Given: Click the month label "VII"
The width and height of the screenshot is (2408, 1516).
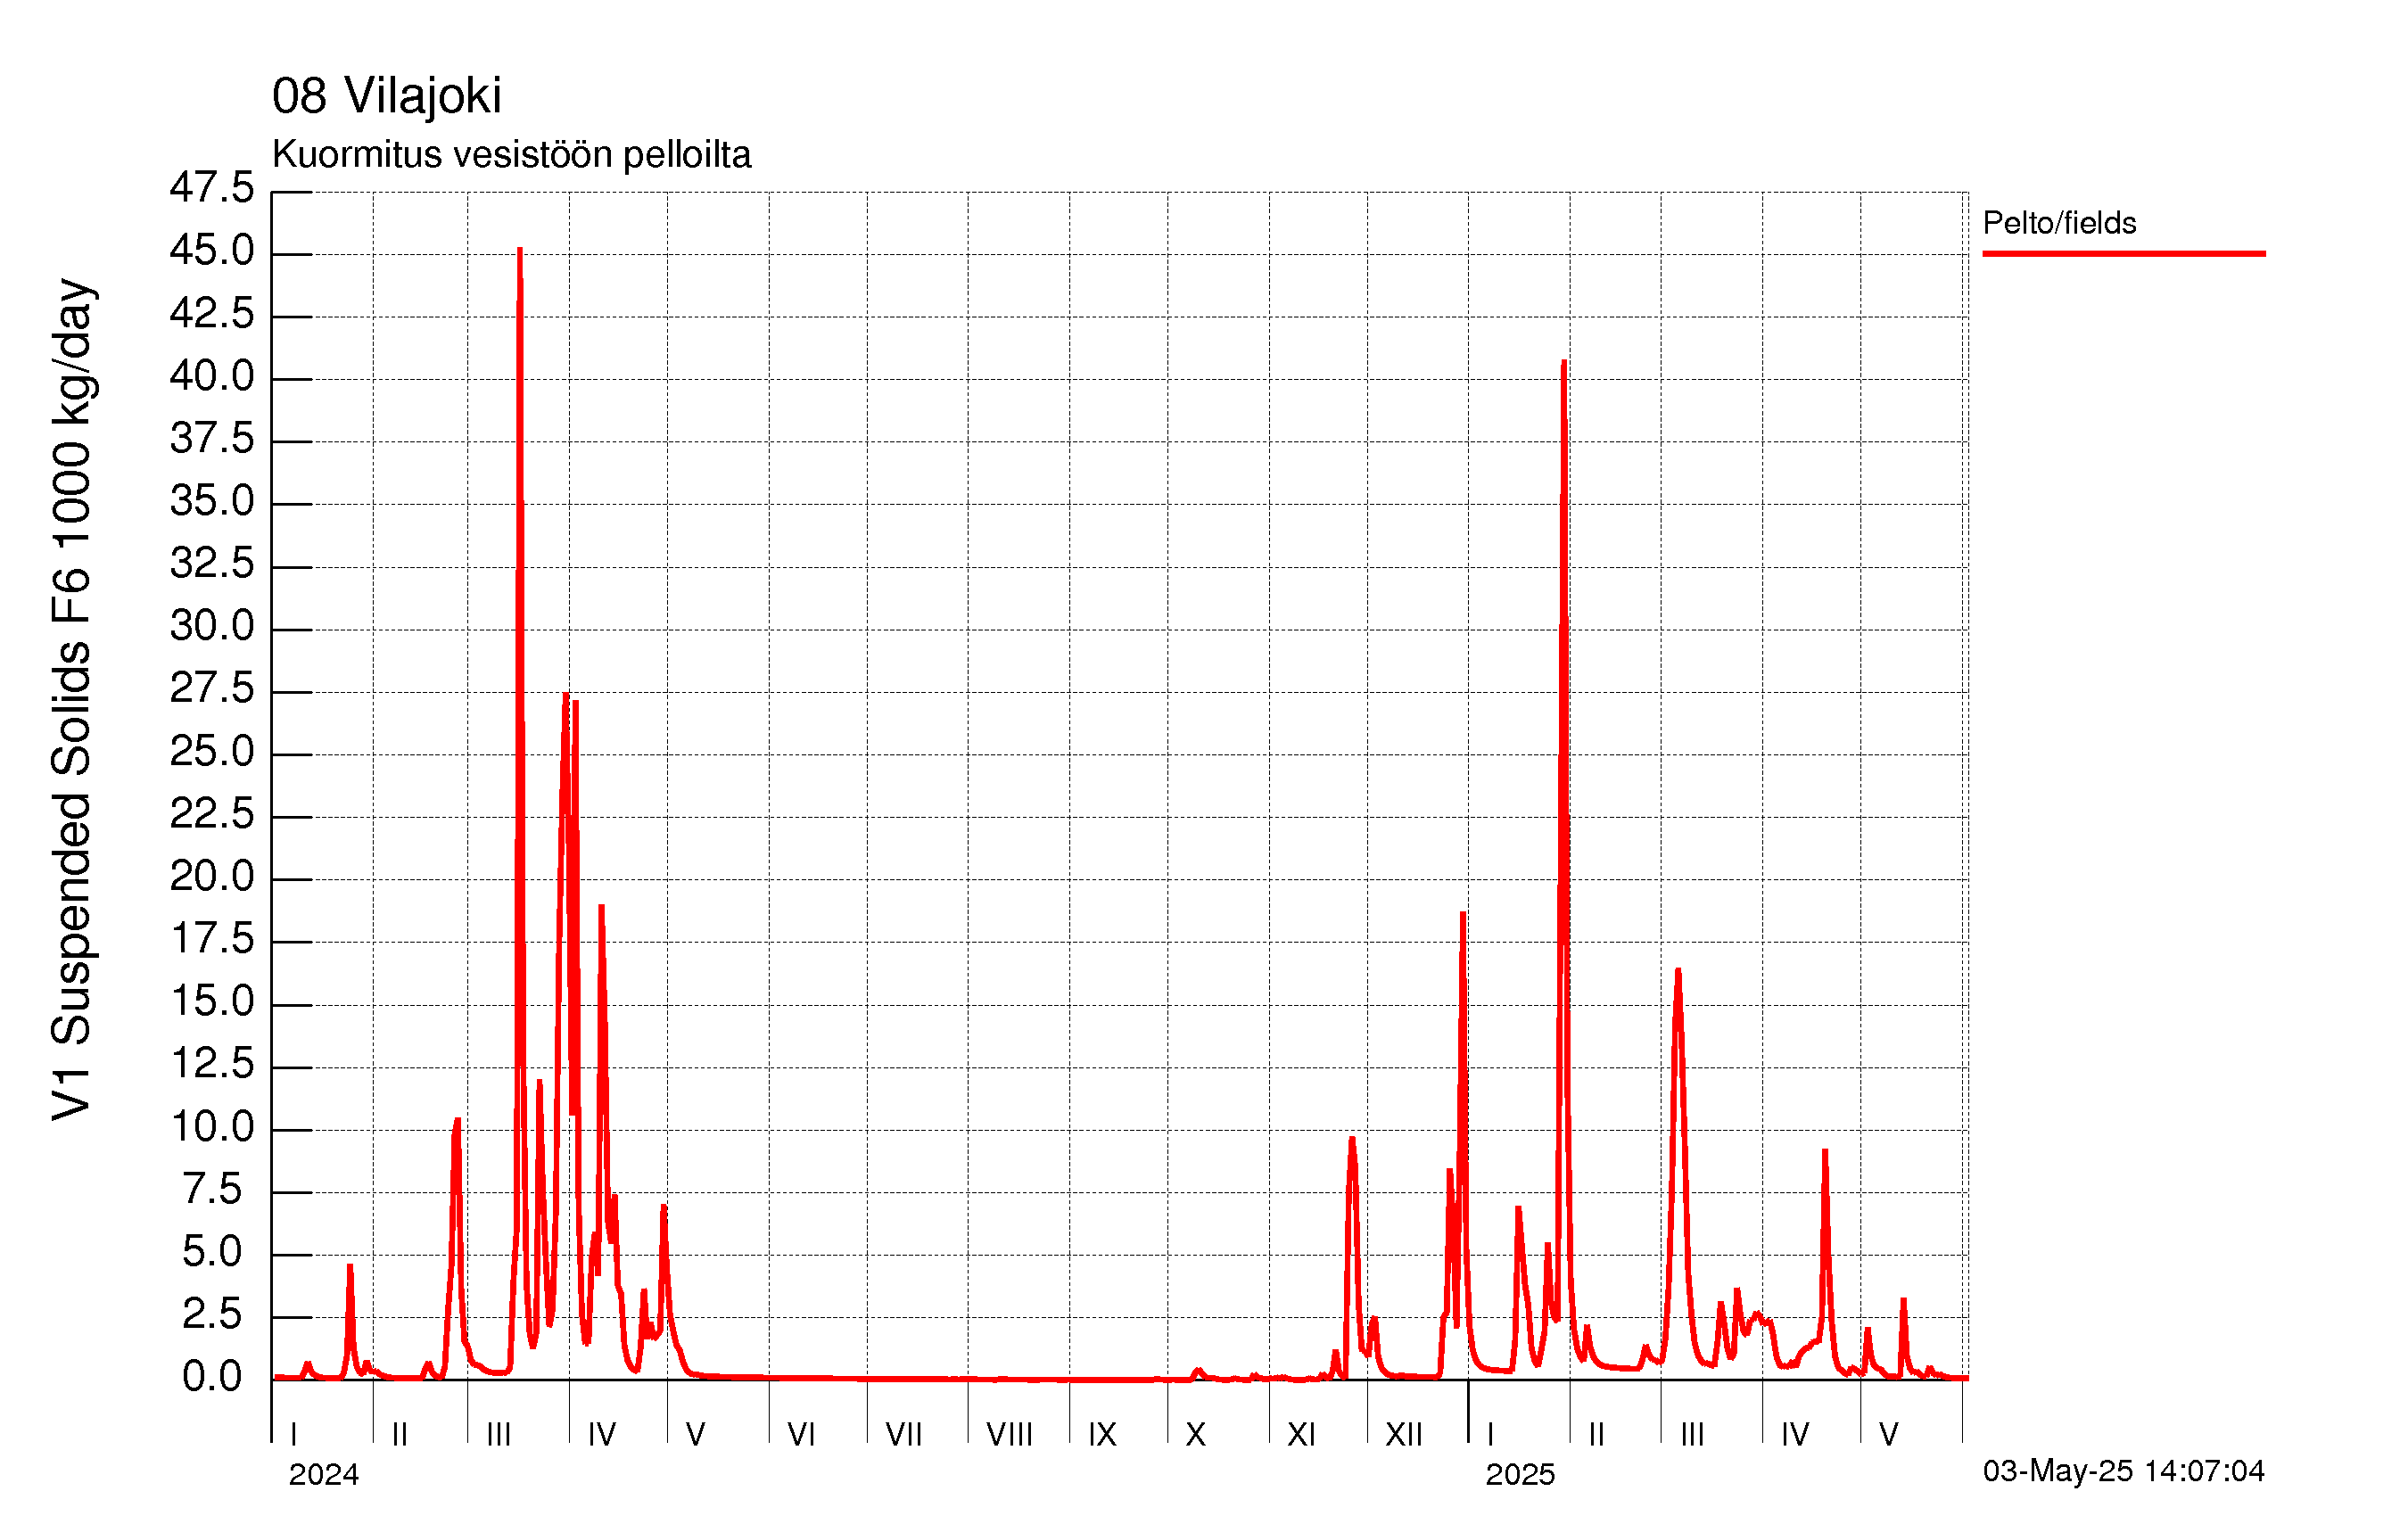Looking at the screenshot, I should tap(904, 1435).
